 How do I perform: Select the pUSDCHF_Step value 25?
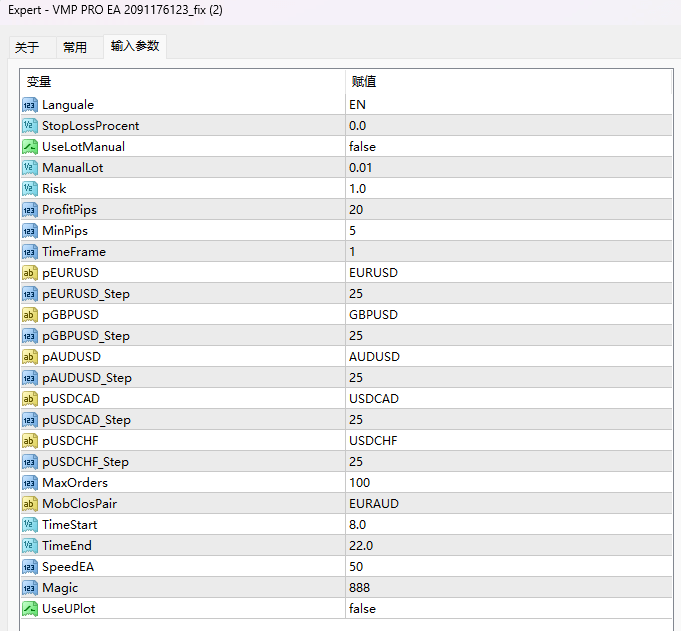(x=356, y=462)
